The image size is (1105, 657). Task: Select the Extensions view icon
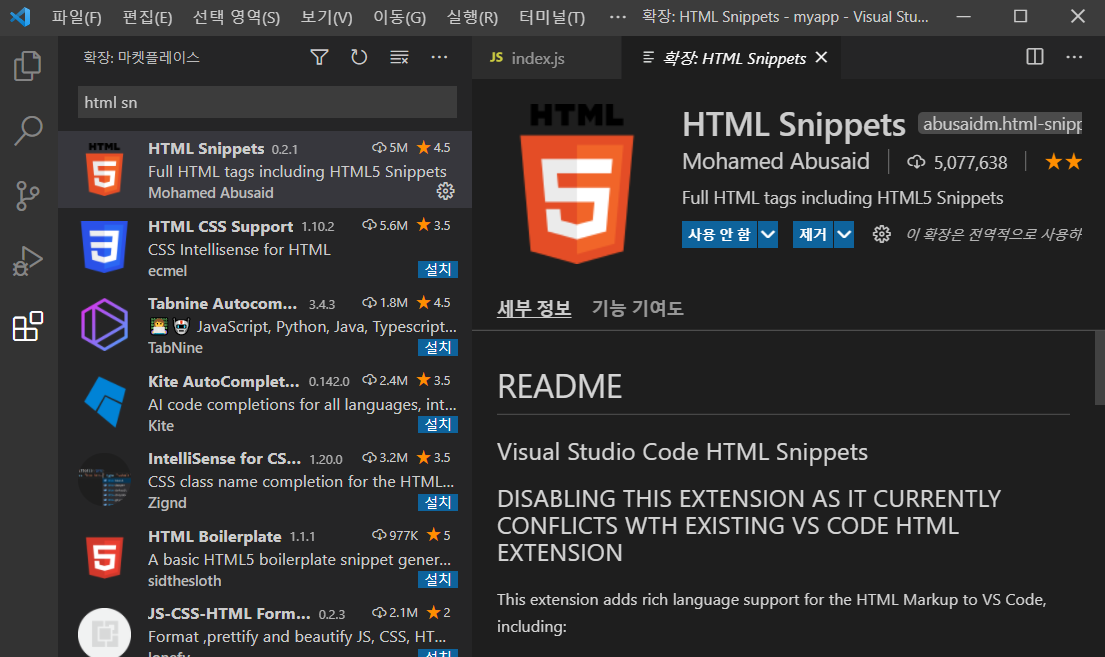pyautogui.click(x=27, y=326)
